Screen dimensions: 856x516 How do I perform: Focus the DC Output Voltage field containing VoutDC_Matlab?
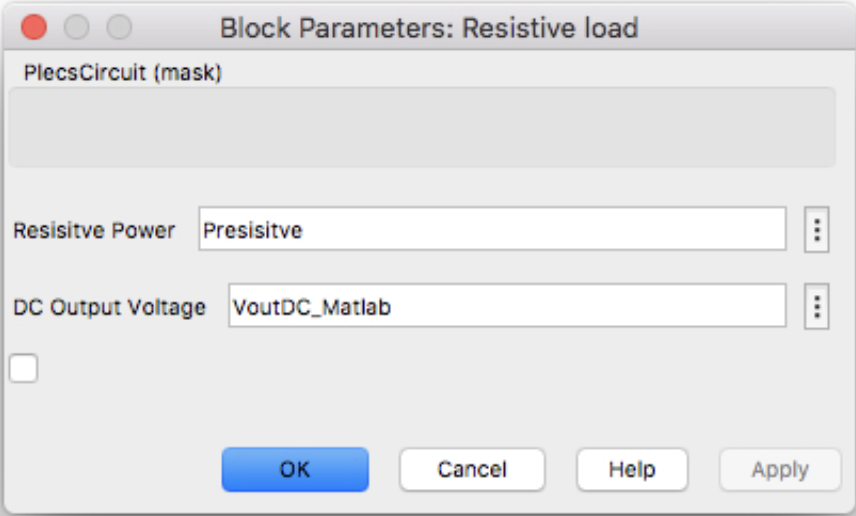click(507, 307)
